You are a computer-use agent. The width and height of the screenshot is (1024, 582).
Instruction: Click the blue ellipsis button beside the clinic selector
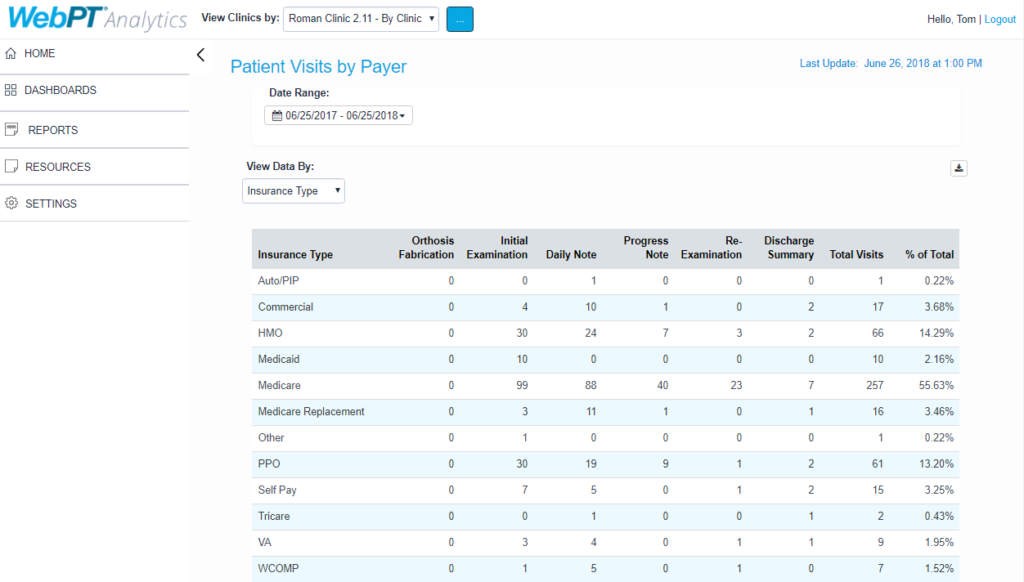pos(460,18)
